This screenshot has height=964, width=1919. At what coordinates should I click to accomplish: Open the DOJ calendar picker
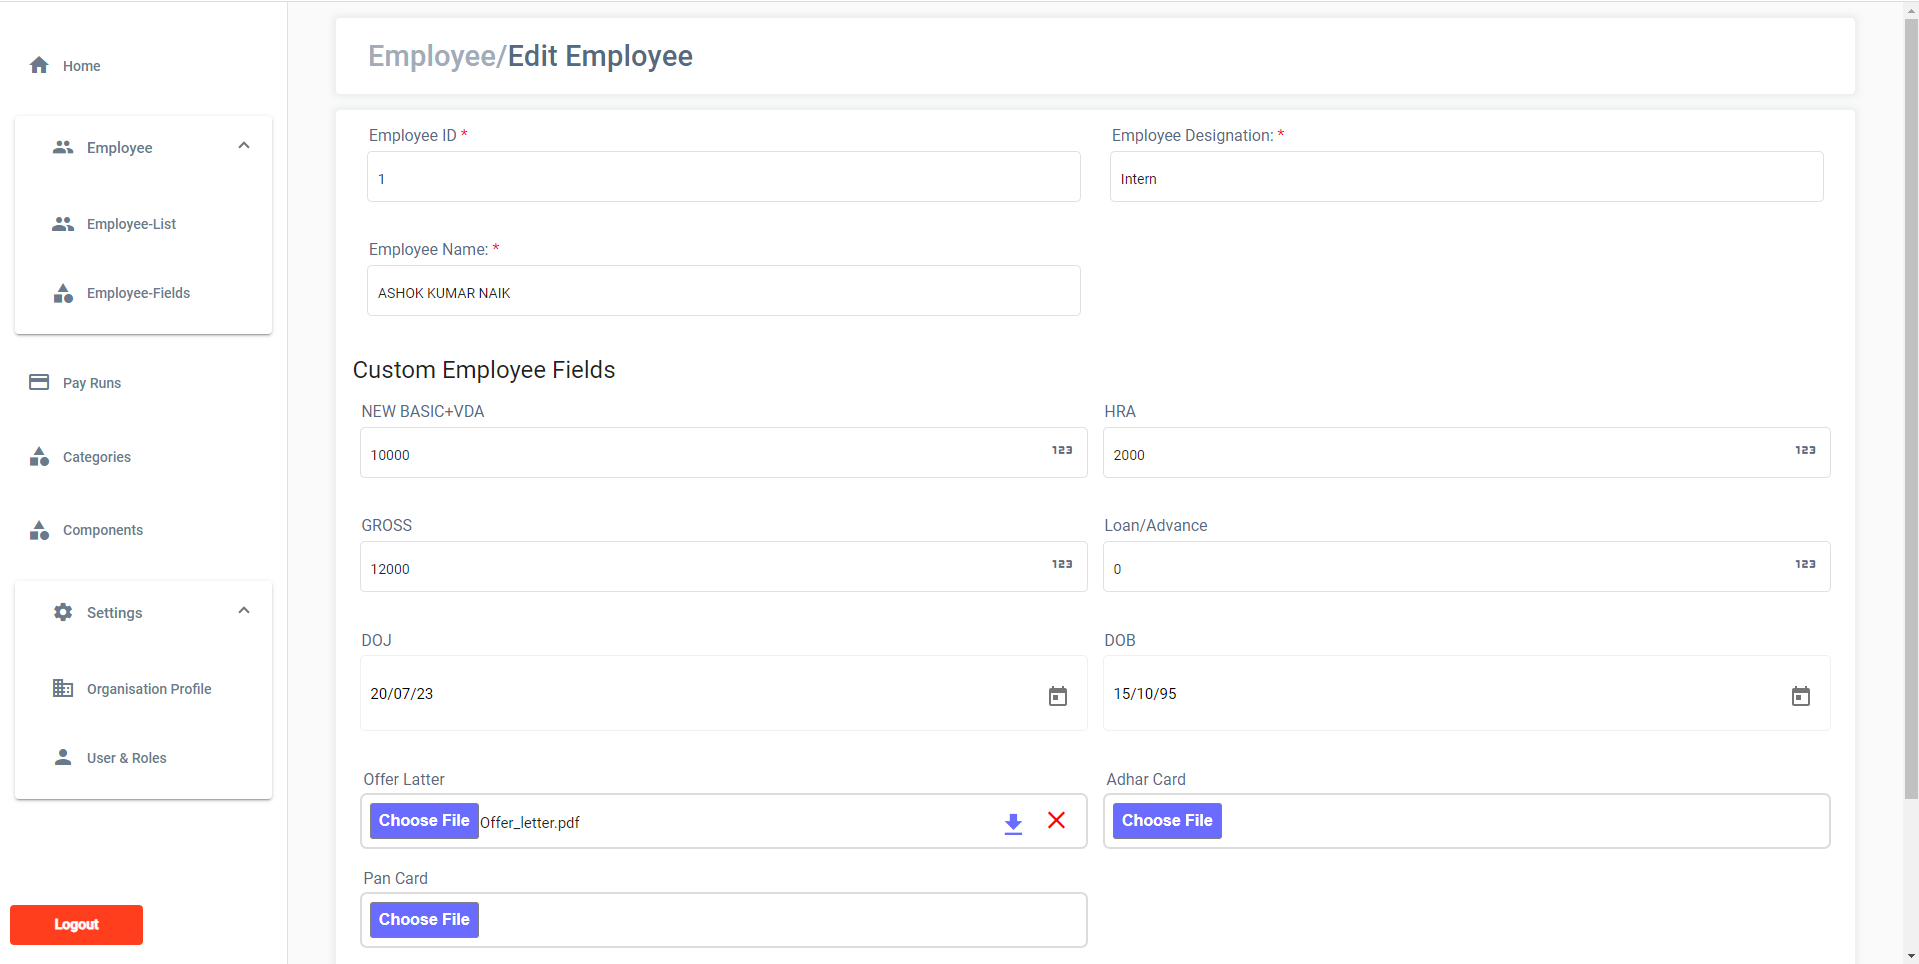pos(1057,696)
